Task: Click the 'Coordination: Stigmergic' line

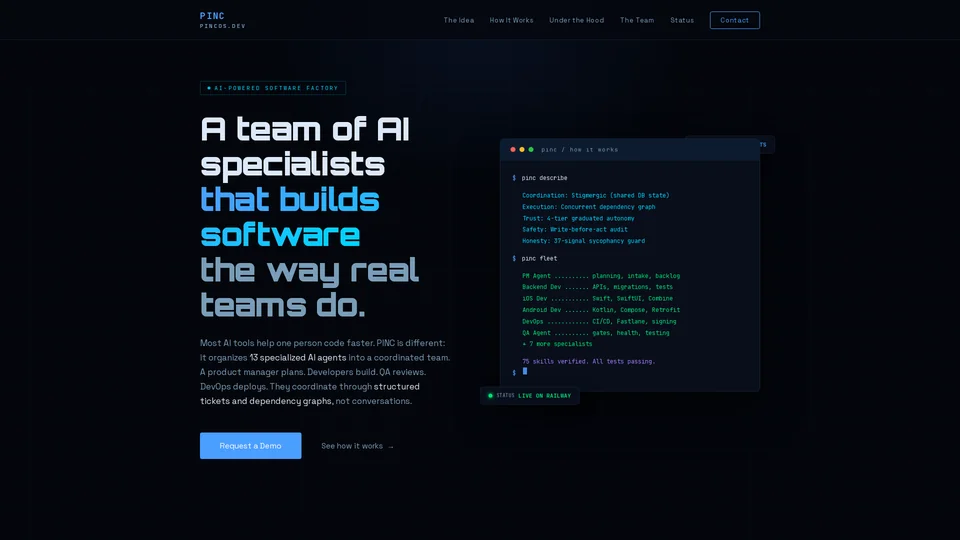Action: tap(596, 195)
